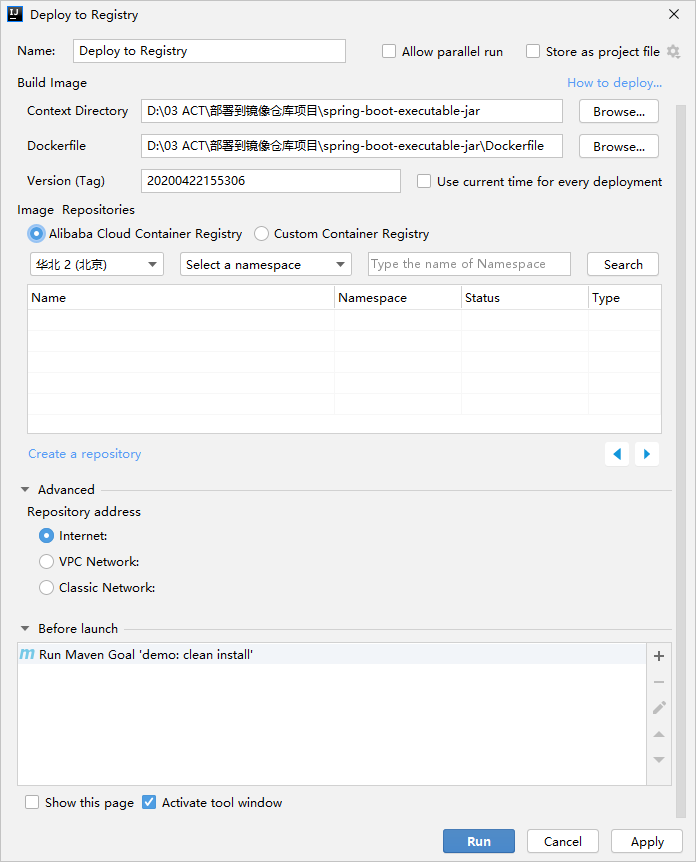Choose VPC Network repository address
Image resolution: width=696 pixels, height=862 pixels.
click(47, 561)
